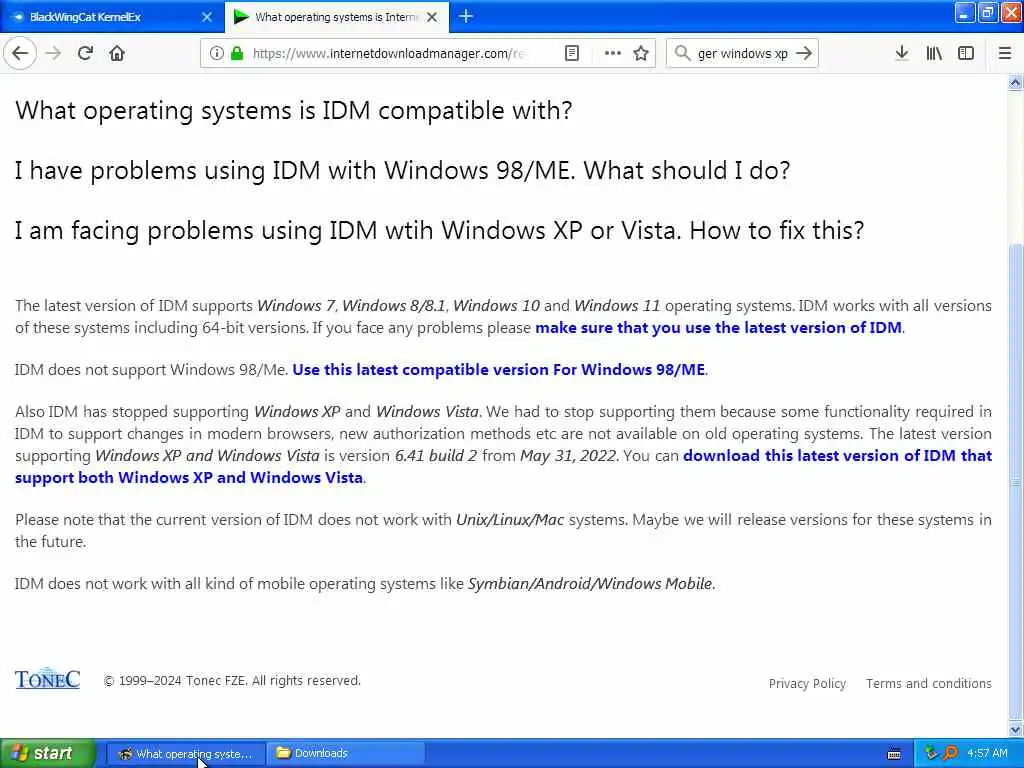The image size is (1024, 768).
Task: Click the Tonec logo in footer
Action: [x=47, y=679]
